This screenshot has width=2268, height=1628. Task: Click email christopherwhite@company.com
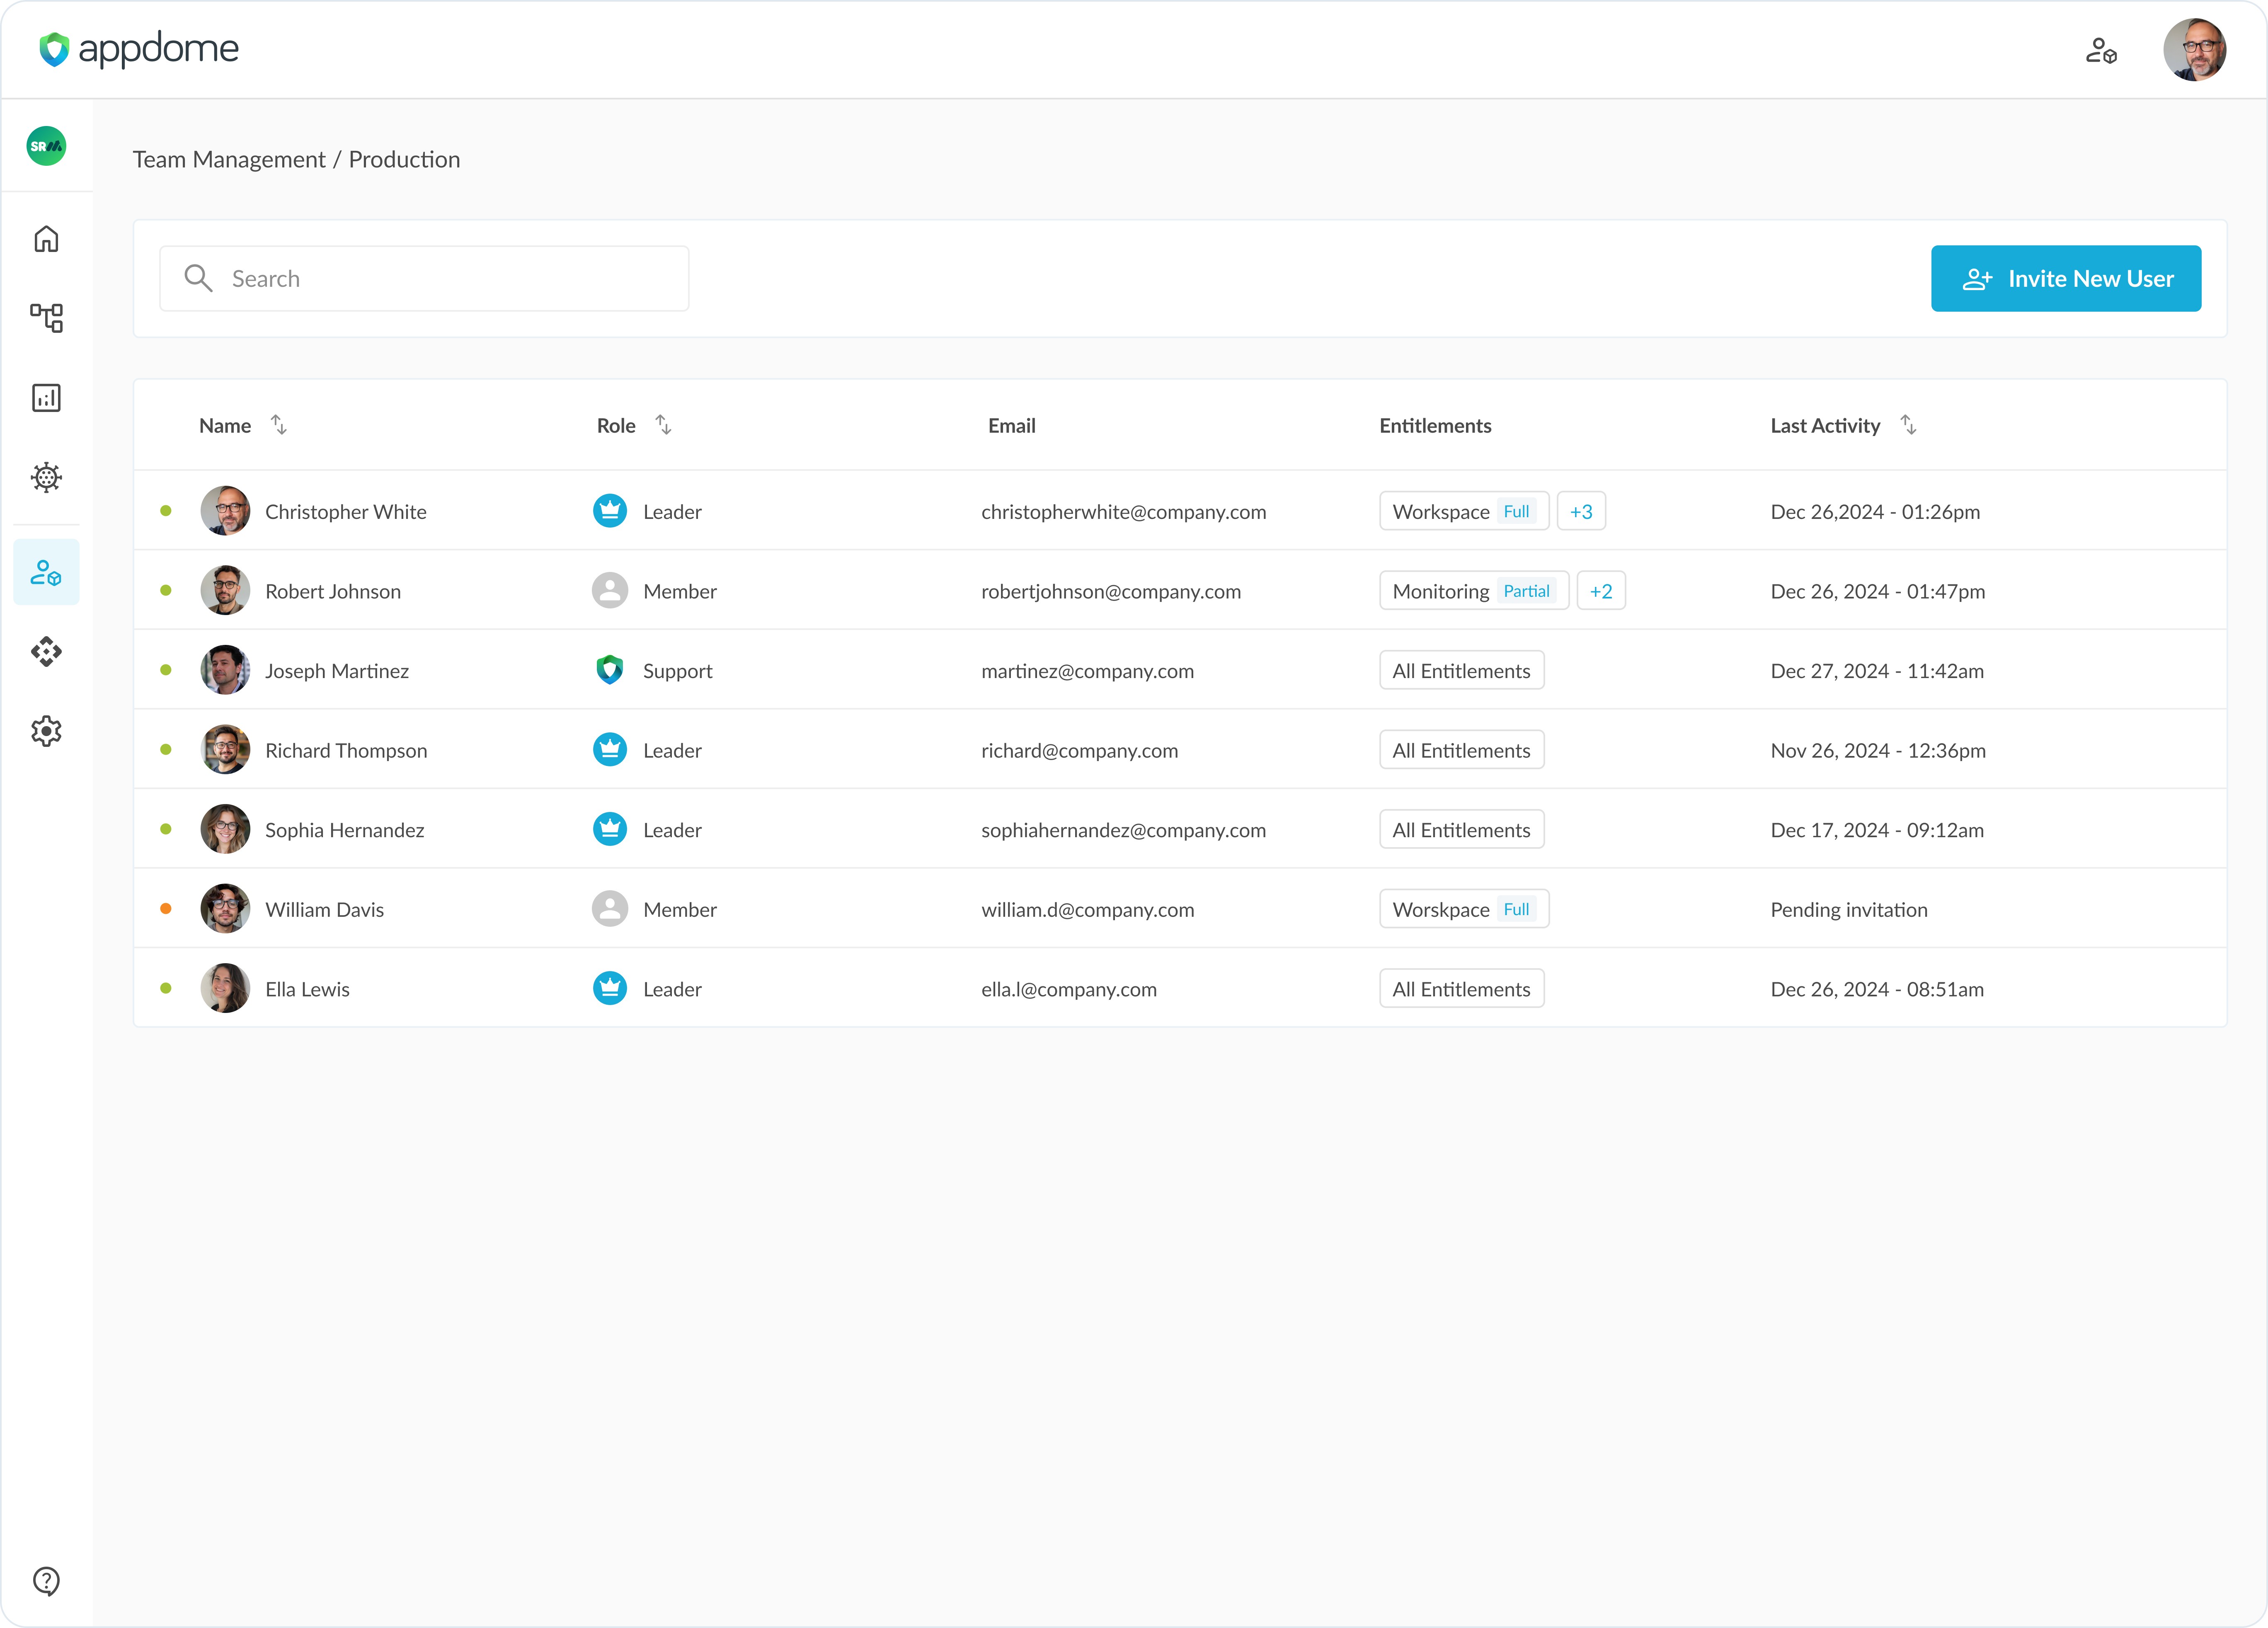(x=1124, y=512)
